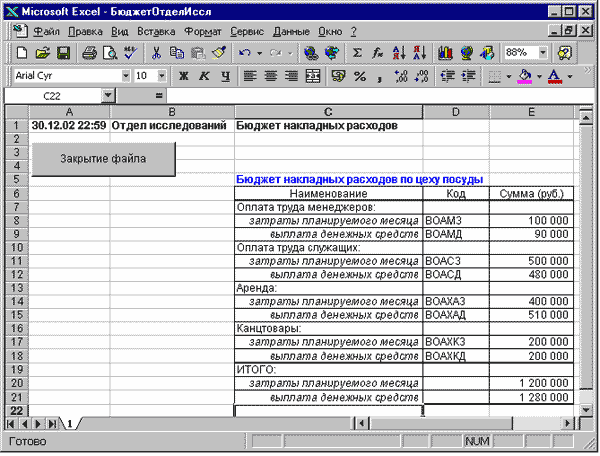Apply percent style format
This screenshot has width=600, height=456.
tap(360, 76)
